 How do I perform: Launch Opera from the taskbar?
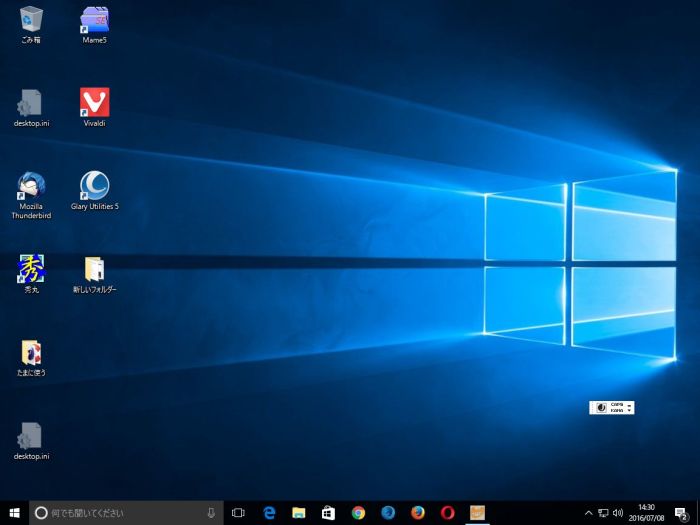[x=447, y=513]
